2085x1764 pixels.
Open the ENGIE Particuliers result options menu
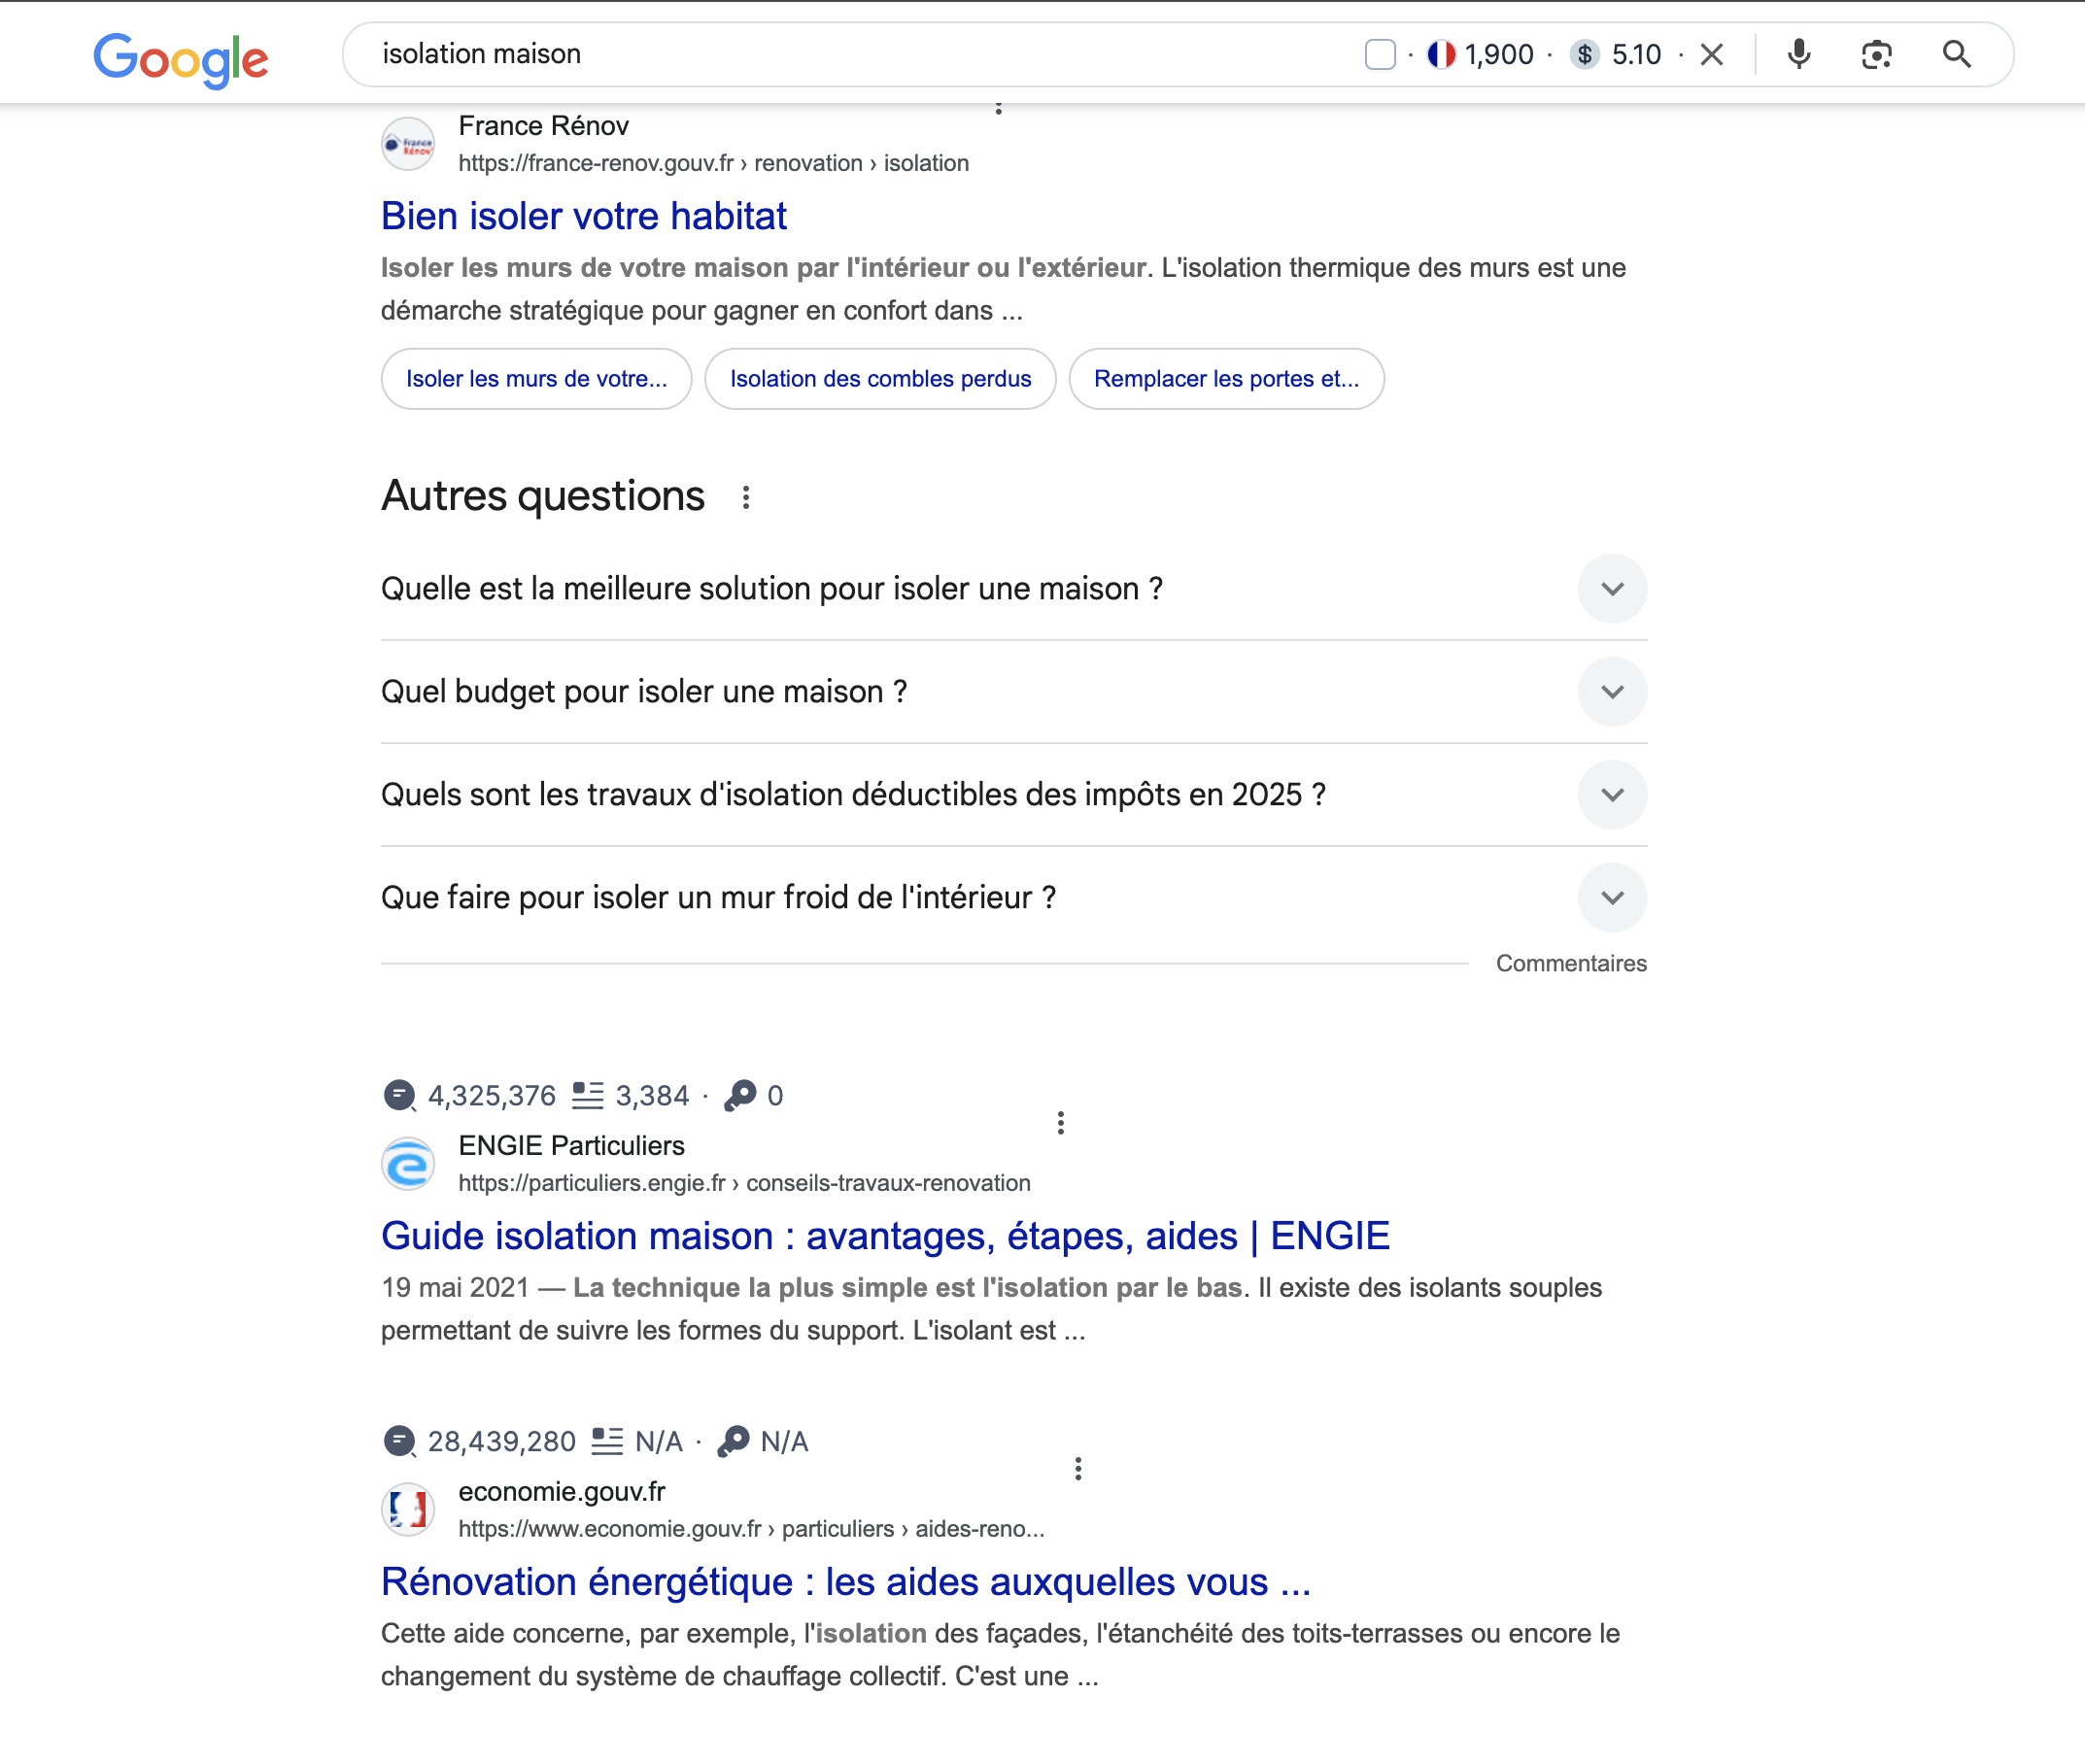tap(1060, 1123)
